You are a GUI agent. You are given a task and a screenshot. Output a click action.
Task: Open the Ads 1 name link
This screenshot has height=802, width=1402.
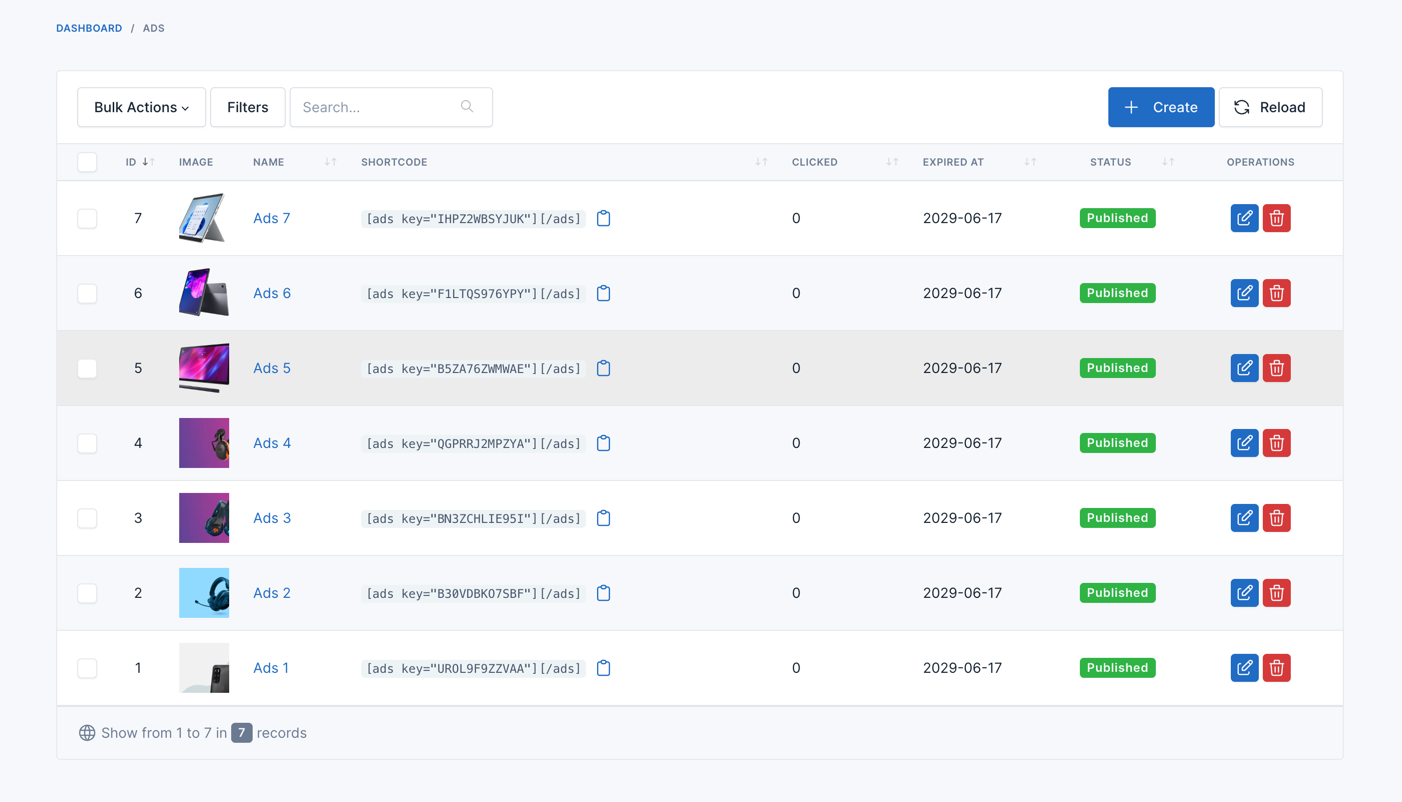(271, 668)
